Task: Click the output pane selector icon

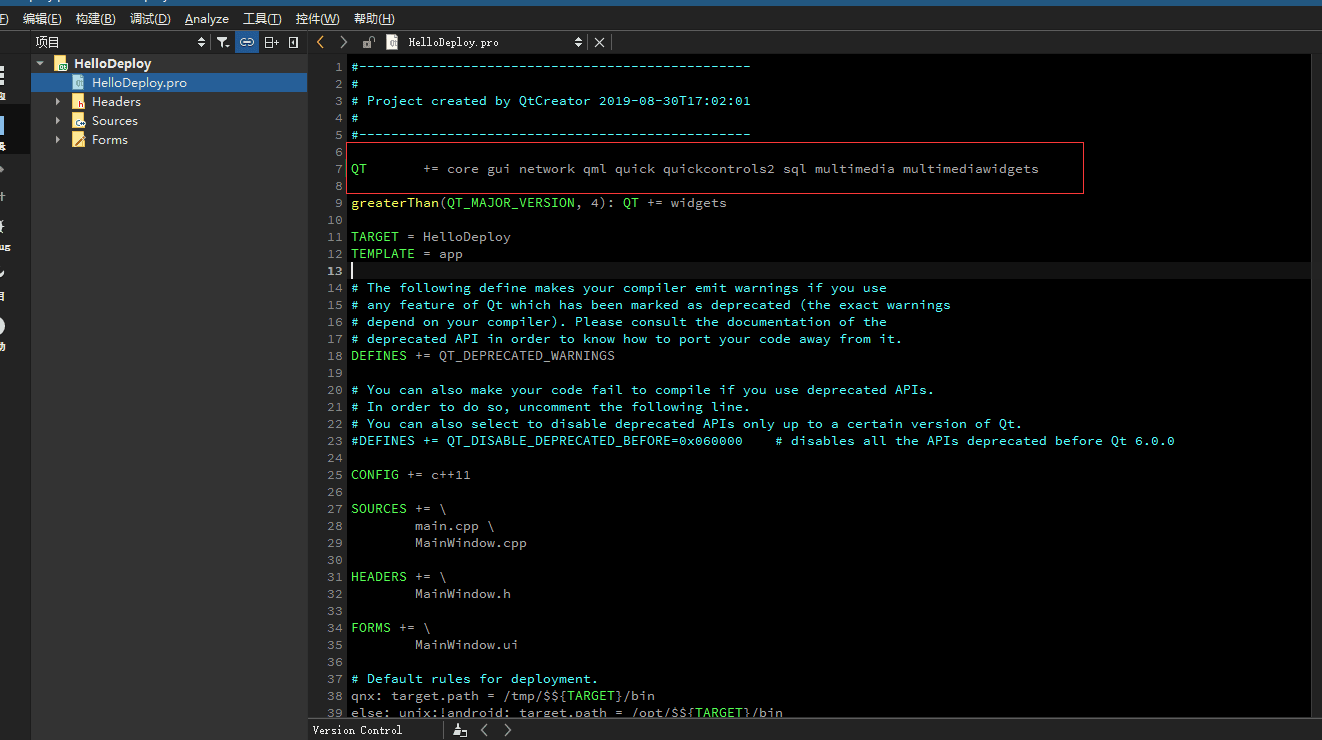Action: click(460, 730)
